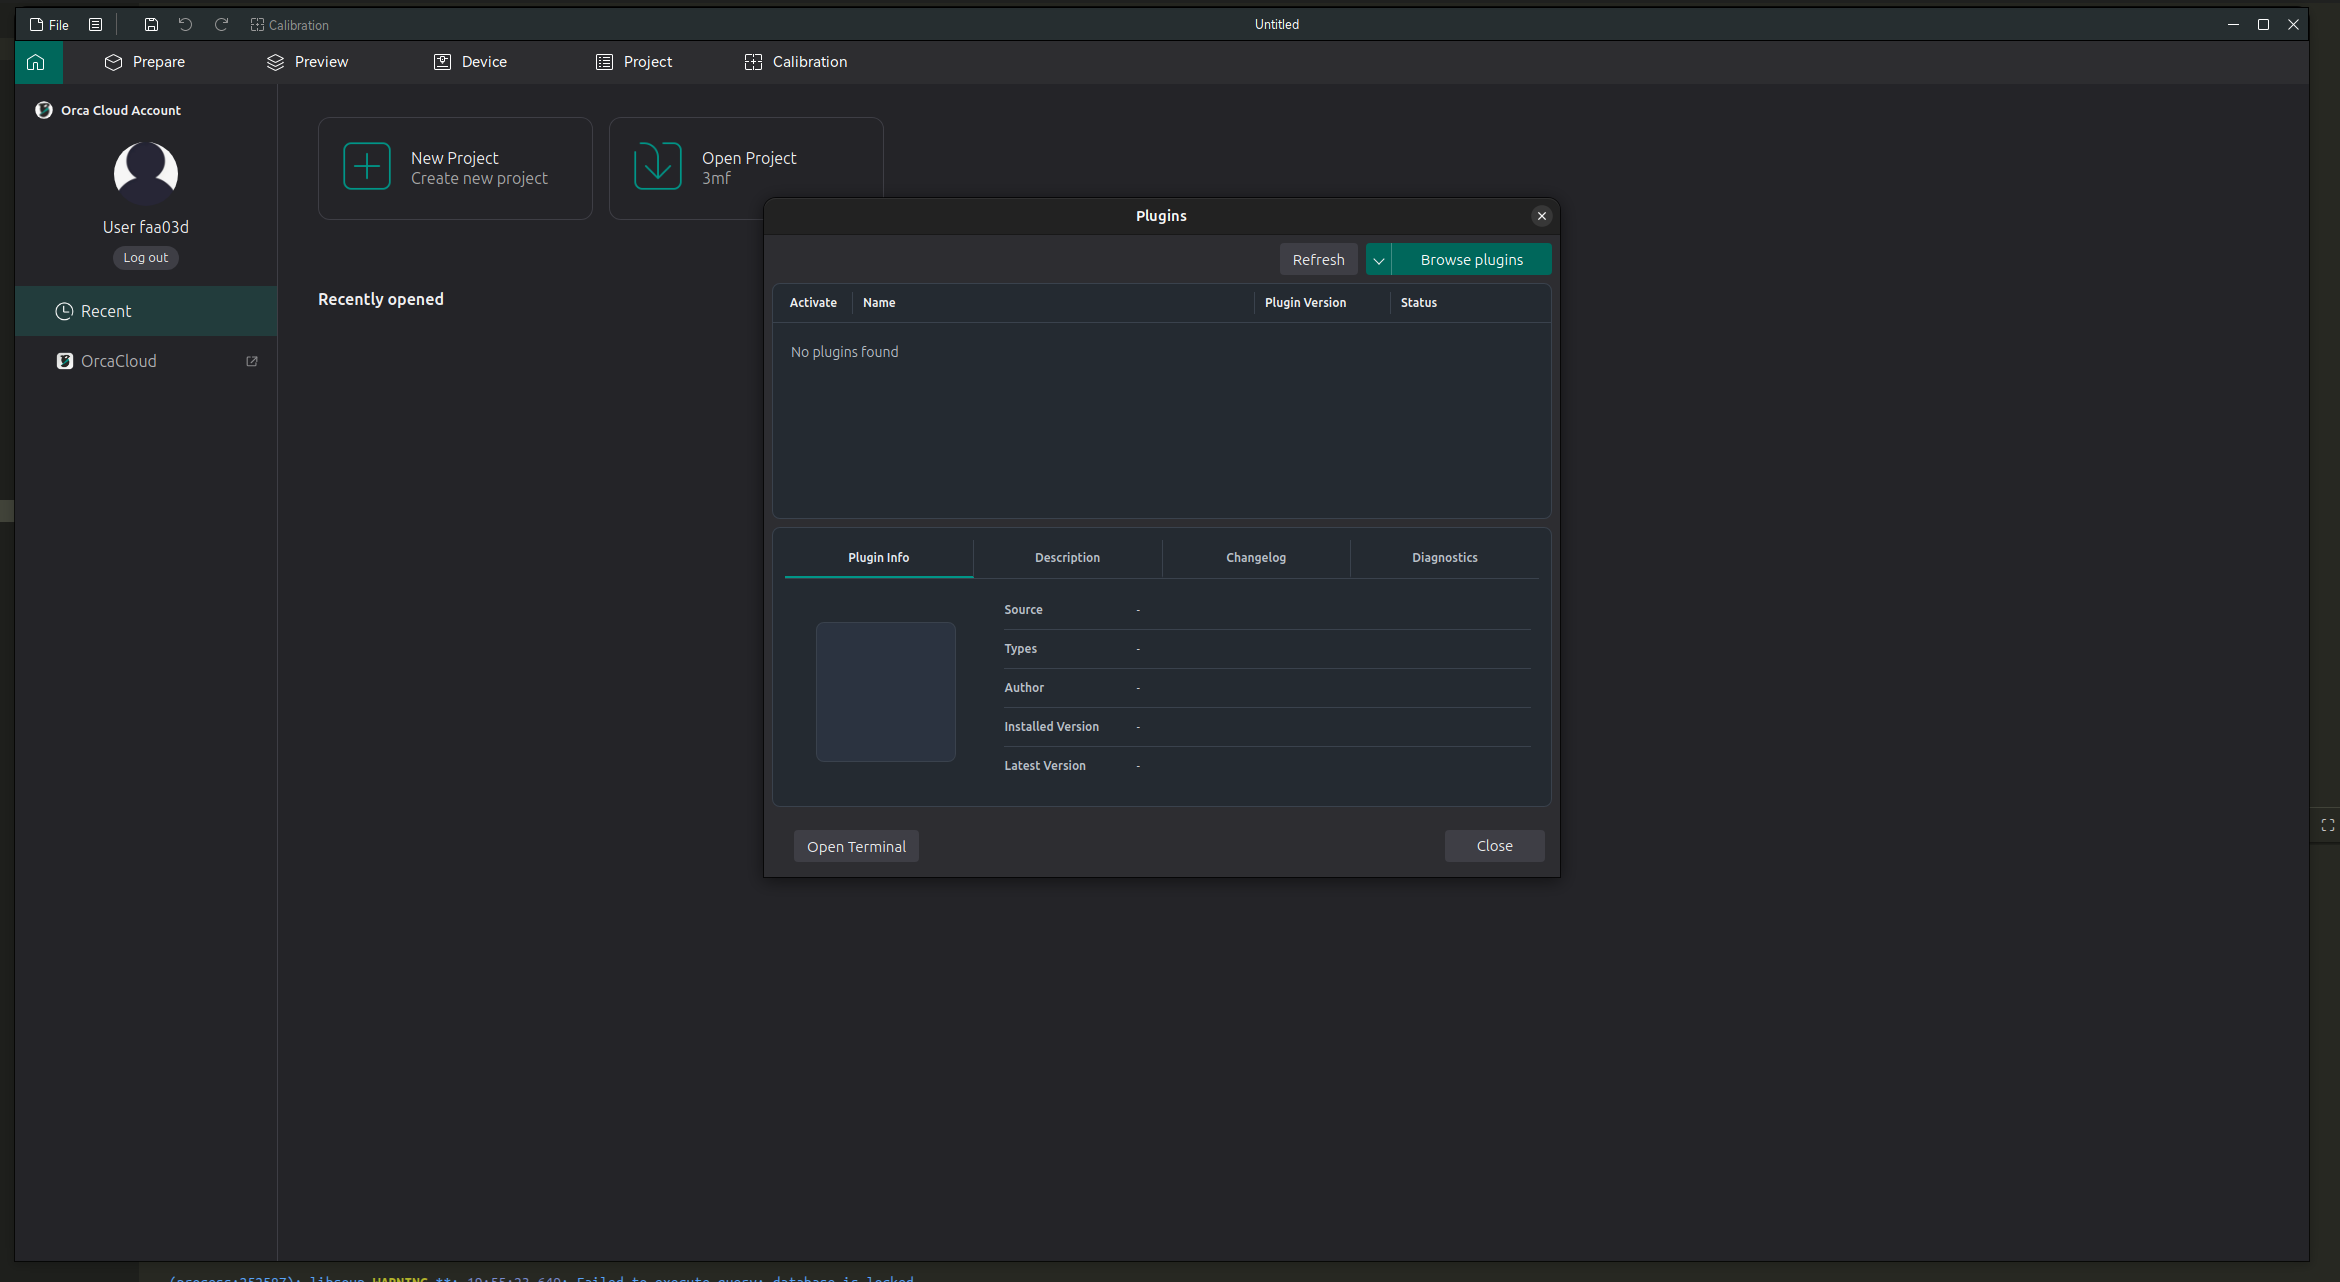Viewport: 2340px width, 1282px height.
Task: Click Open Terminal button
Action: 856,847
